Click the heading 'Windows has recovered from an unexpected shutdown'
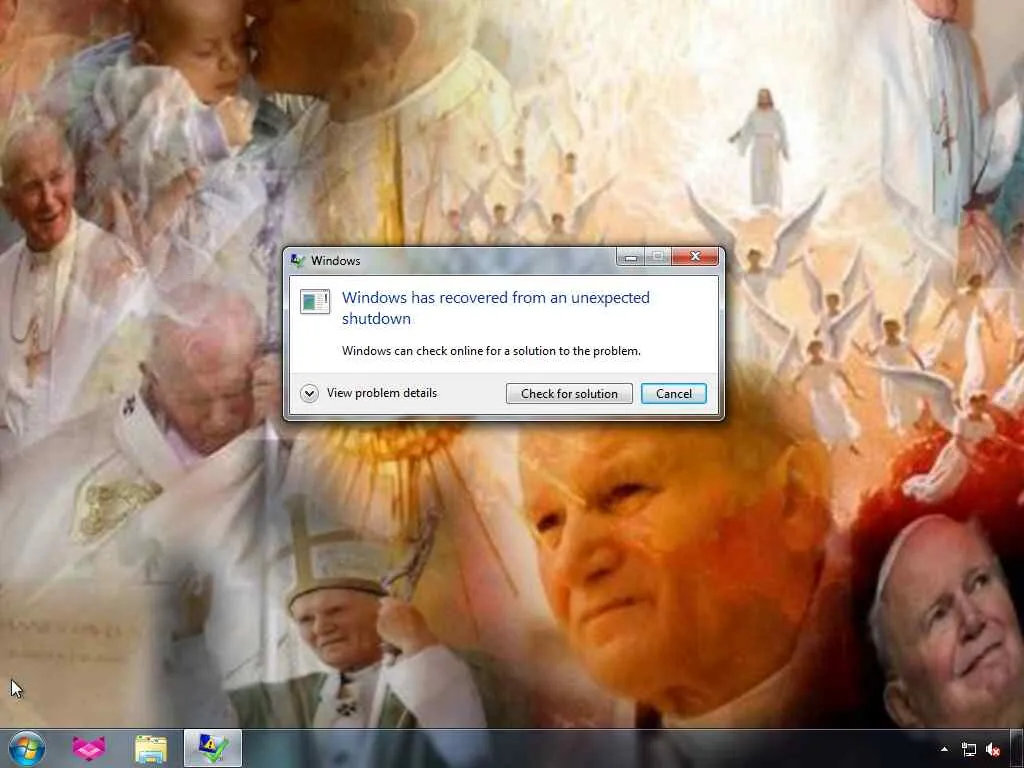Image resolution: width=1024 pixels, height=768 pixels. (x=496, y=308)
